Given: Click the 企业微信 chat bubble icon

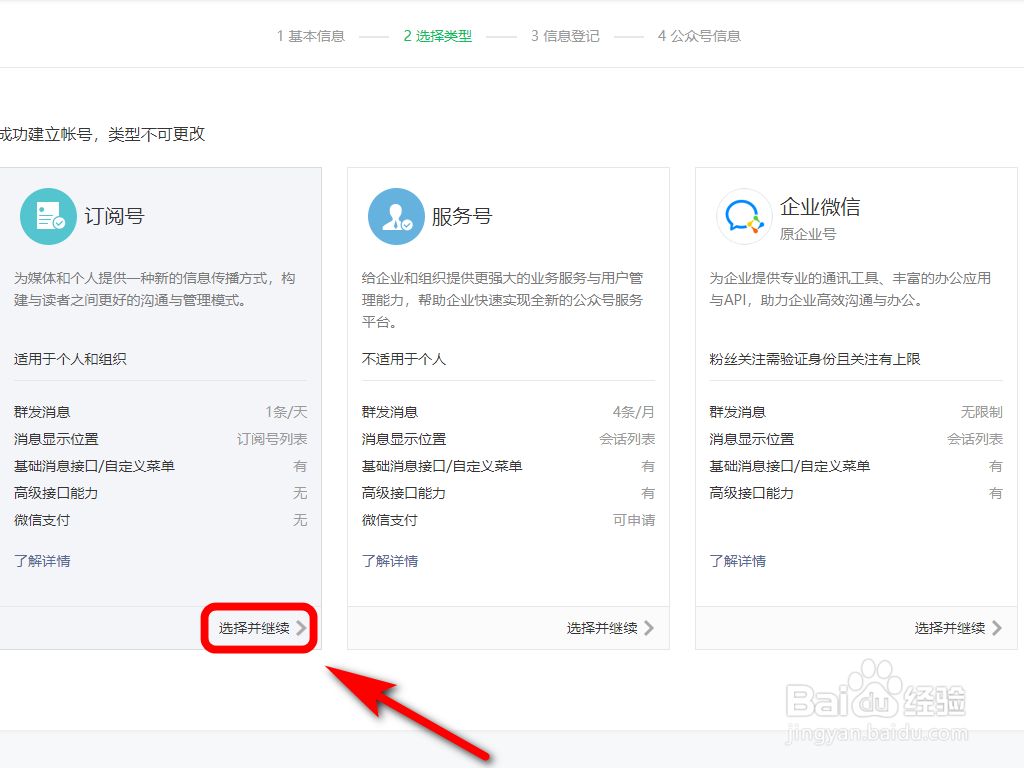Looking at the screenshot, I should tap(744, 217).
